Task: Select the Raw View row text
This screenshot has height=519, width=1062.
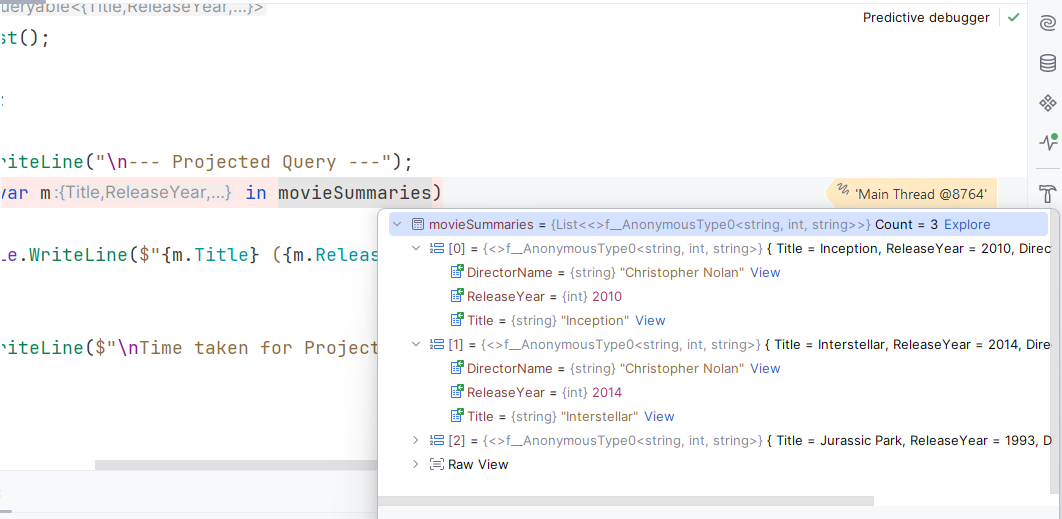Action: [478, 465]
